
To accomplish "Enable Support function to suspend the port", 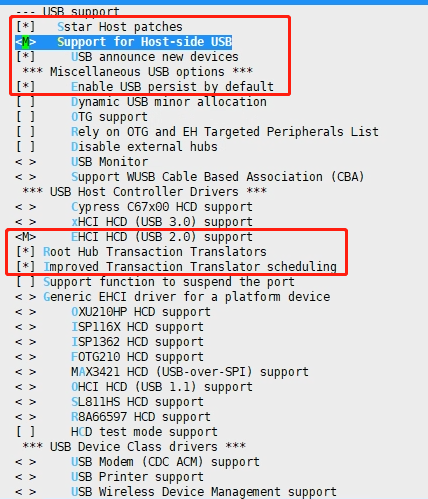I will 155,282.
